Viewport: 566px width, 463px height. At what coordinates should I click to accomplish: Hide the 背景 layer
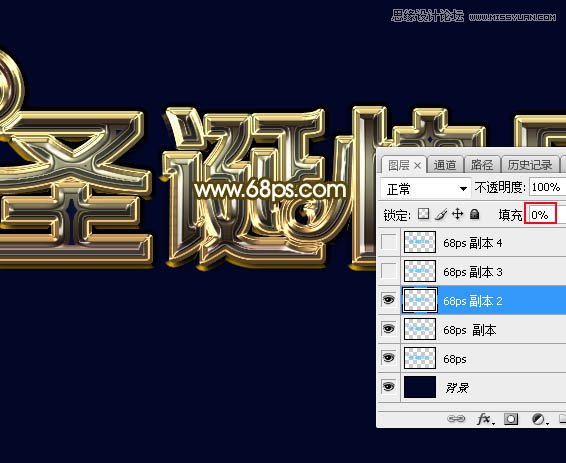(x=388, y=386)
